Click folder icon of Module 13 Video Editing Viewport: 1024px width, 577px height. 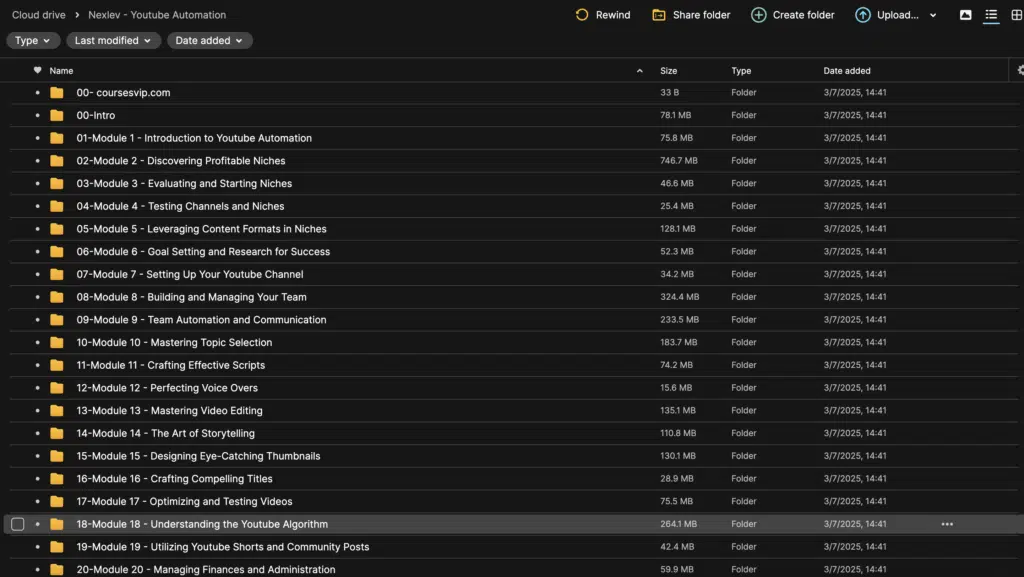point(57,411)
